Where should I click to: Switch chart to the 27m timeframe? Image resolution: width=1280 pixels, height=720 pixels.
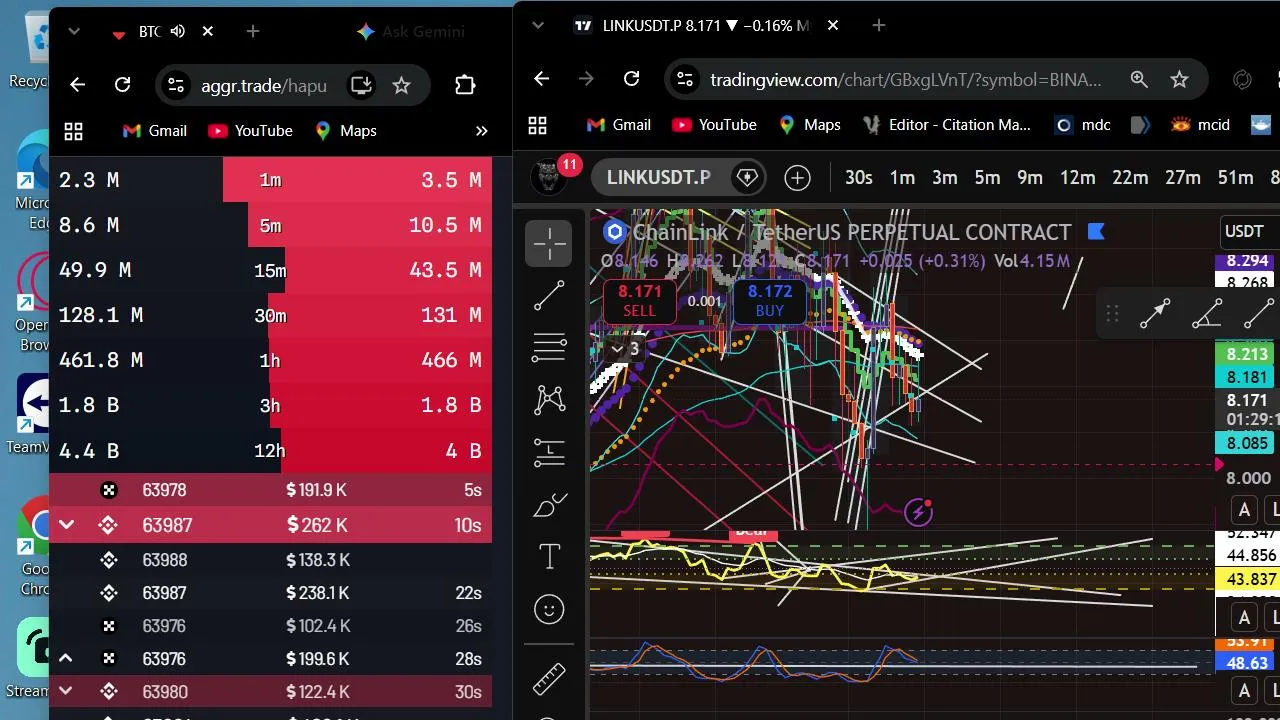click(x=1183, y=178)
